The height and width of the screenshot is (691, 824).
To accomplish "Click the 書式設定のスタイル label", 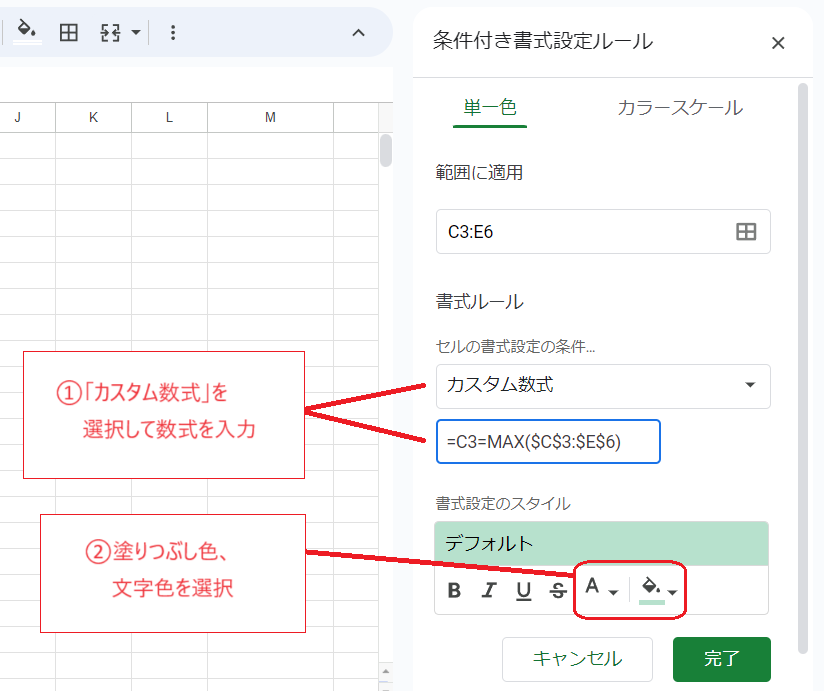I will pos(503,503).
